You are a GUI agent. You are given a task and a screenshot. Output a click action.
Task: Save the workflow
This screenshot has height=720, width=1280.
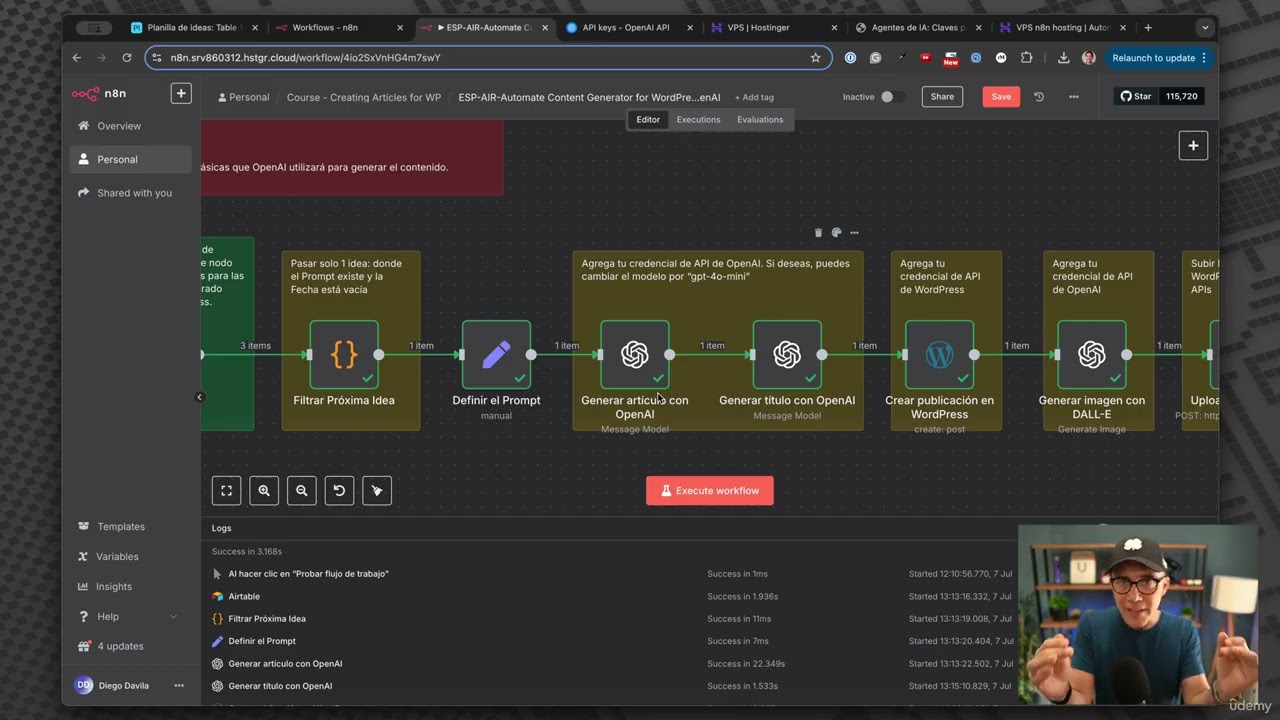[1001, 97]
